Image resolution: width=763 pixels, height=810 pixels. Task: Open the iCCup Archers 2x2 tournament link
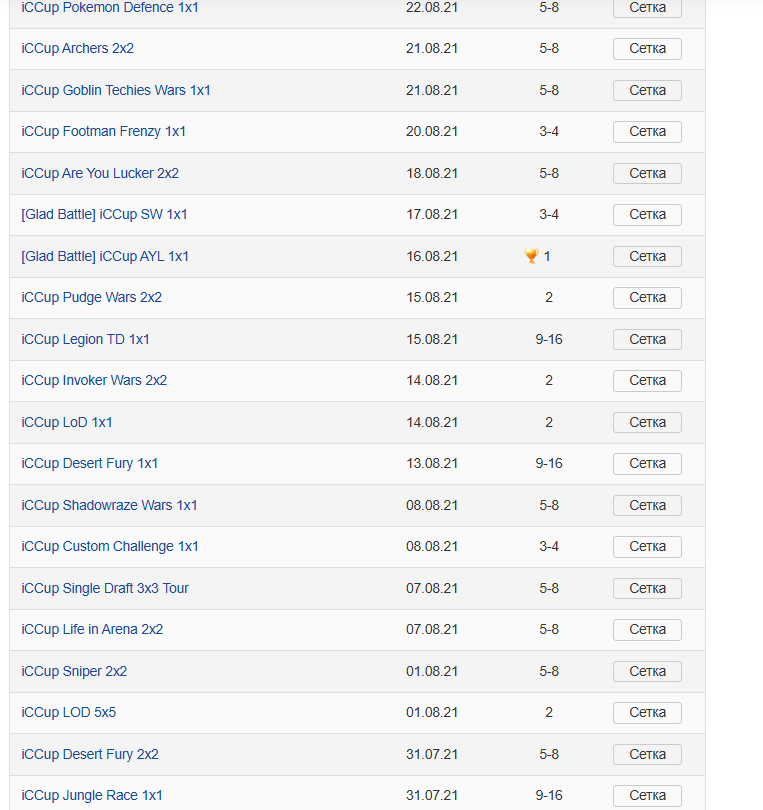click(x=78, y=48)
